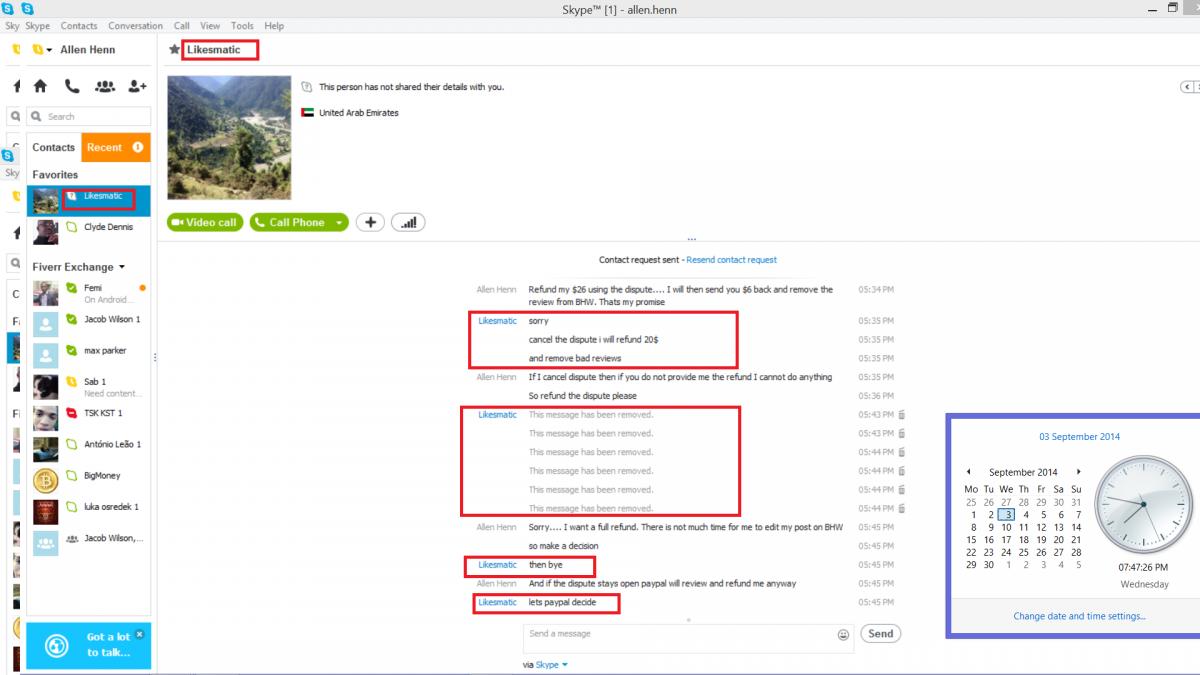
Task: Click Sab 1 yellow away status icon
Action: [x=71, y=382]
